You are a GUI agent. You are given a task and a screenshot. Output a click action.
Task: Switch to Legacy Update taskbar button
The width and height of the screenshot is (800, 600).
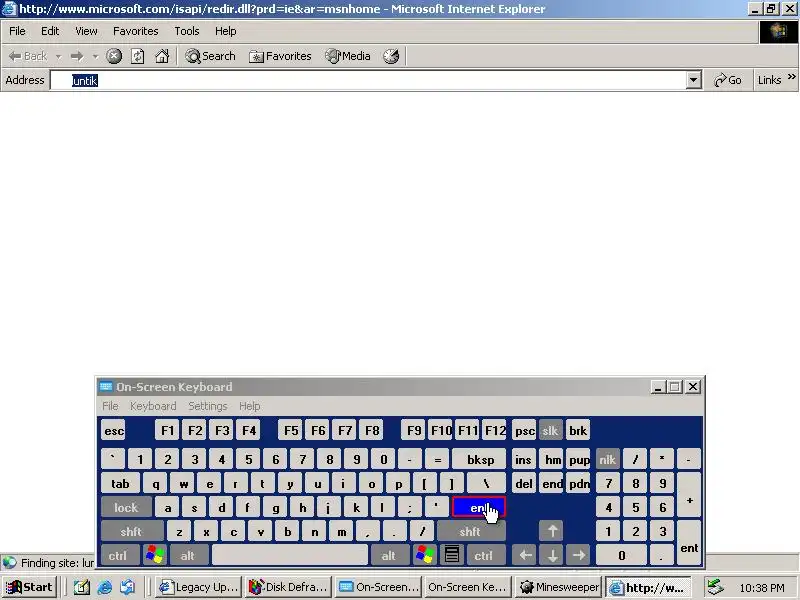pyautogui.click(x=198, y=587)
